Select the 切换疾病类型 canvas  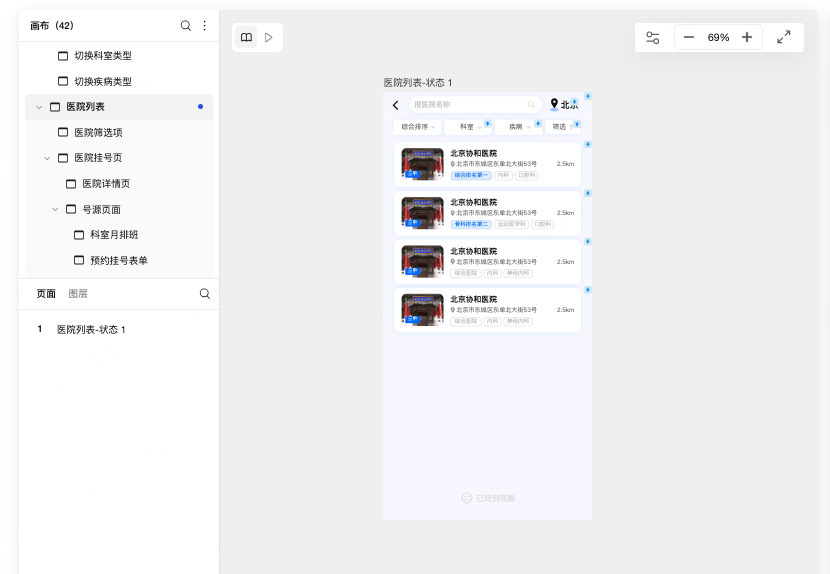103,82
